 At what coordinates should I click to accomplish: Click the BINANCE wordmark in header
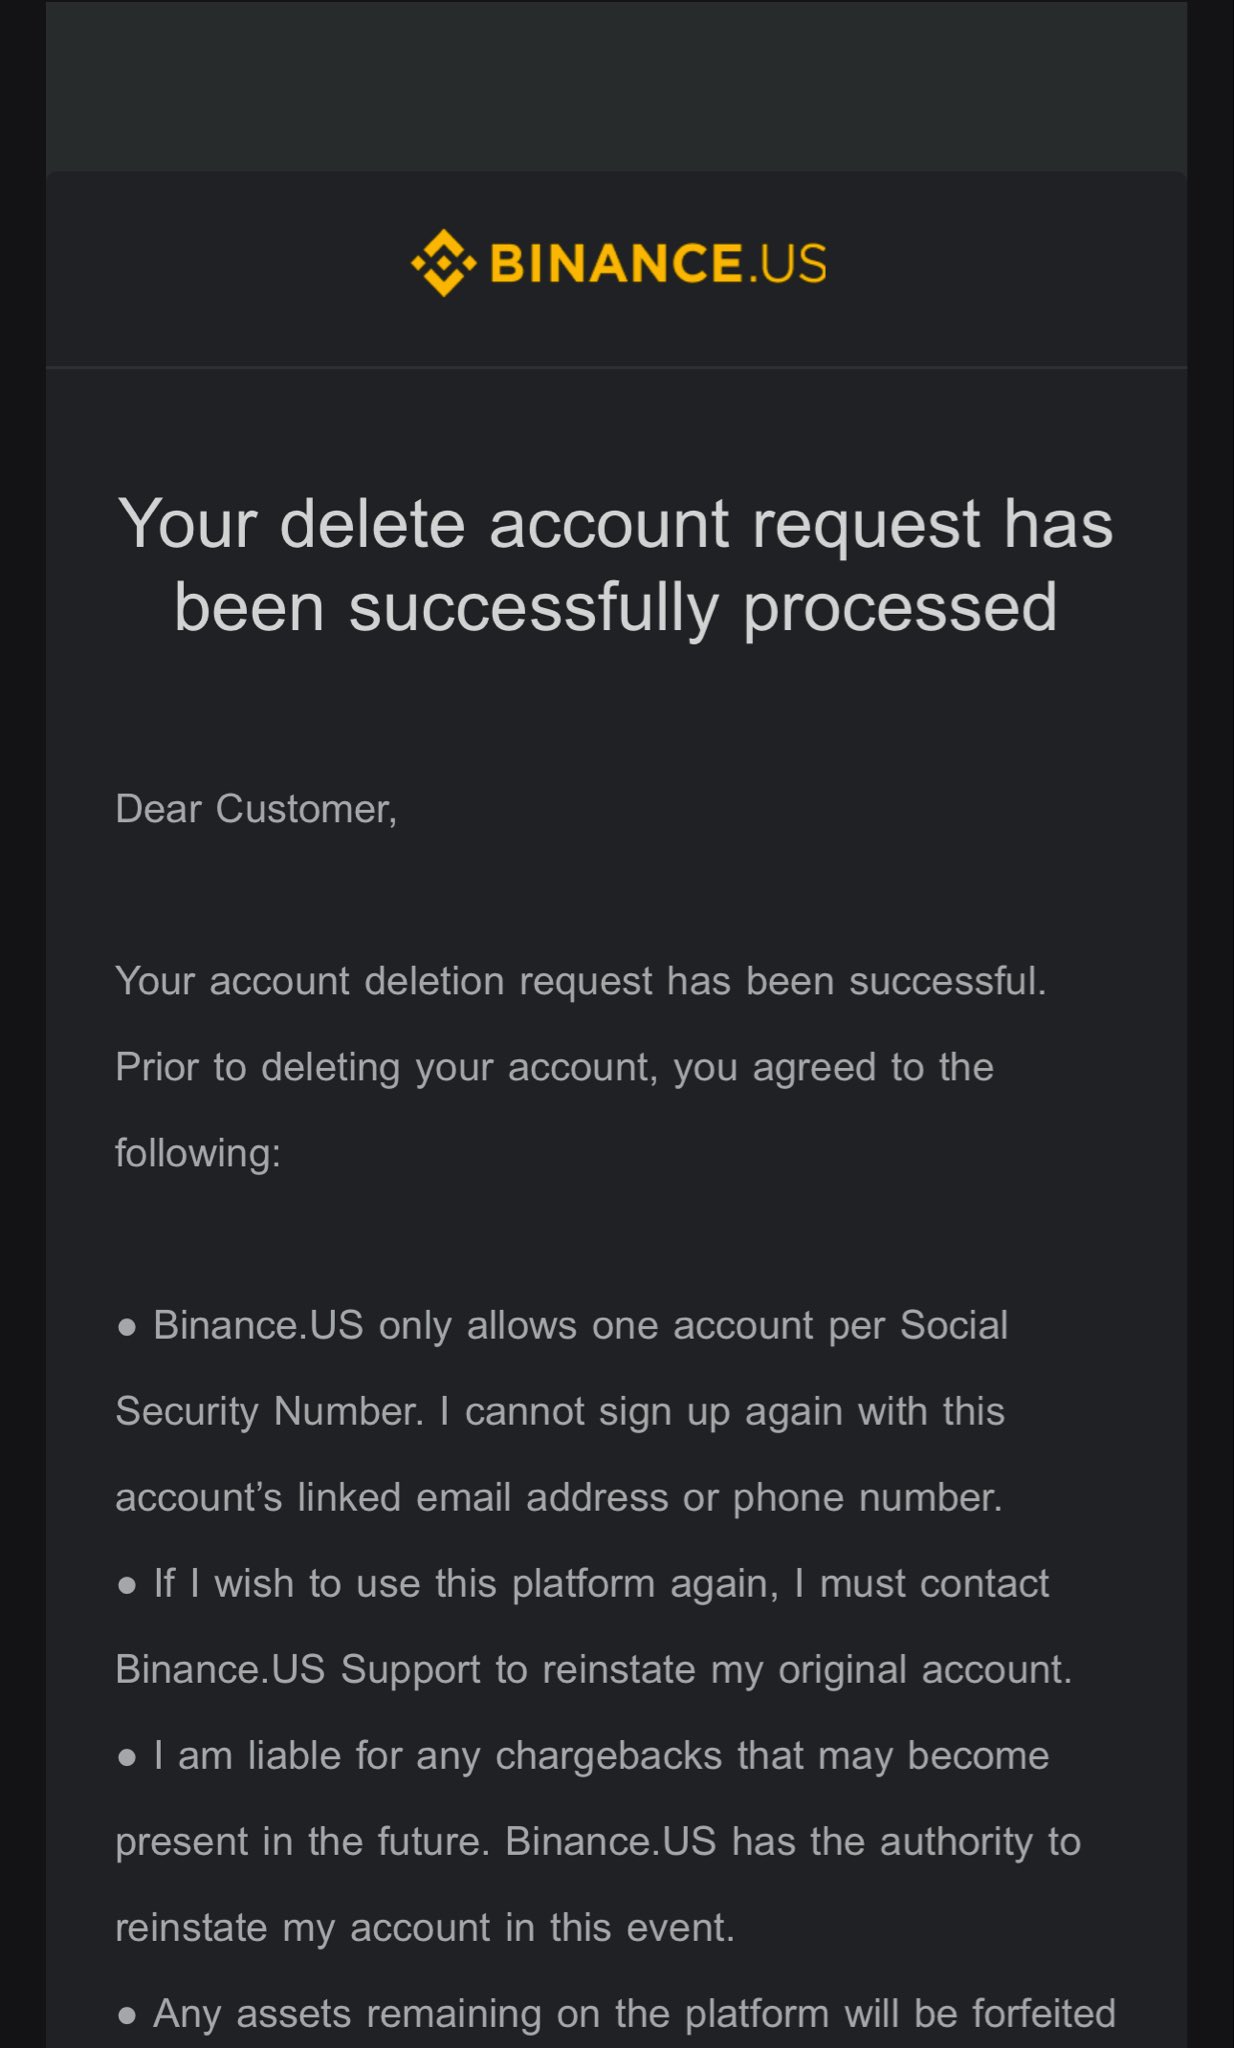point(614,264)
